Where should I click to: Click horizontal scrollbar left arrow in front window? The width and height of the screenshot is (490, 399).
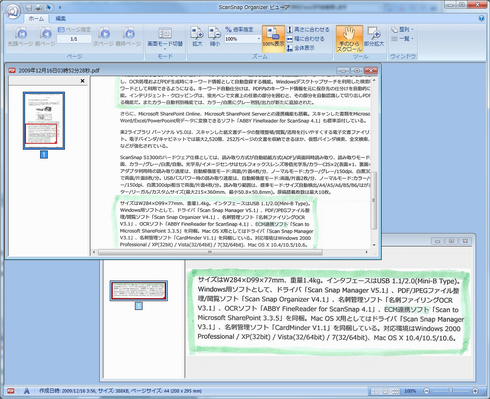[x=94, y=252]
